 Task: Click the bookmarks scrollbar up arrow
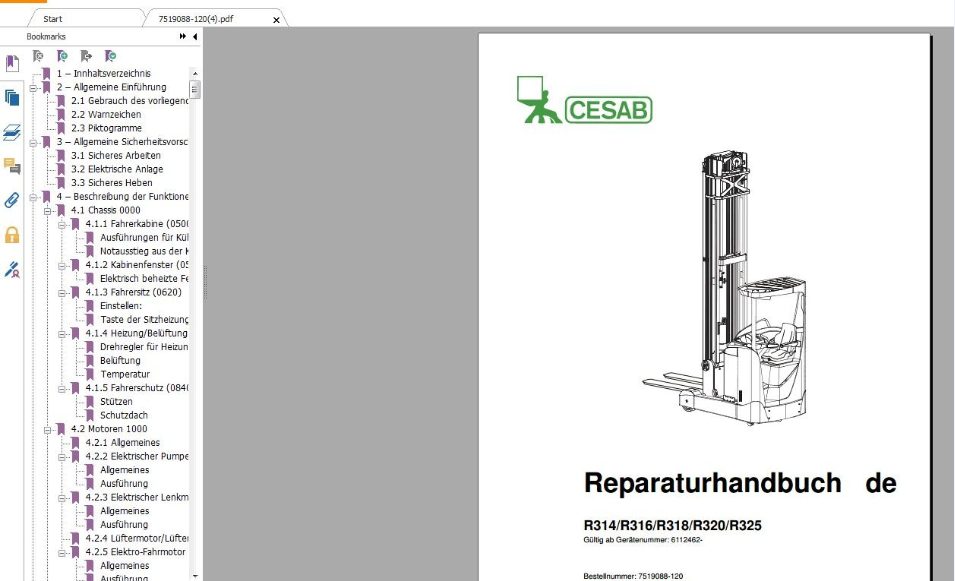tap(195, 73)
